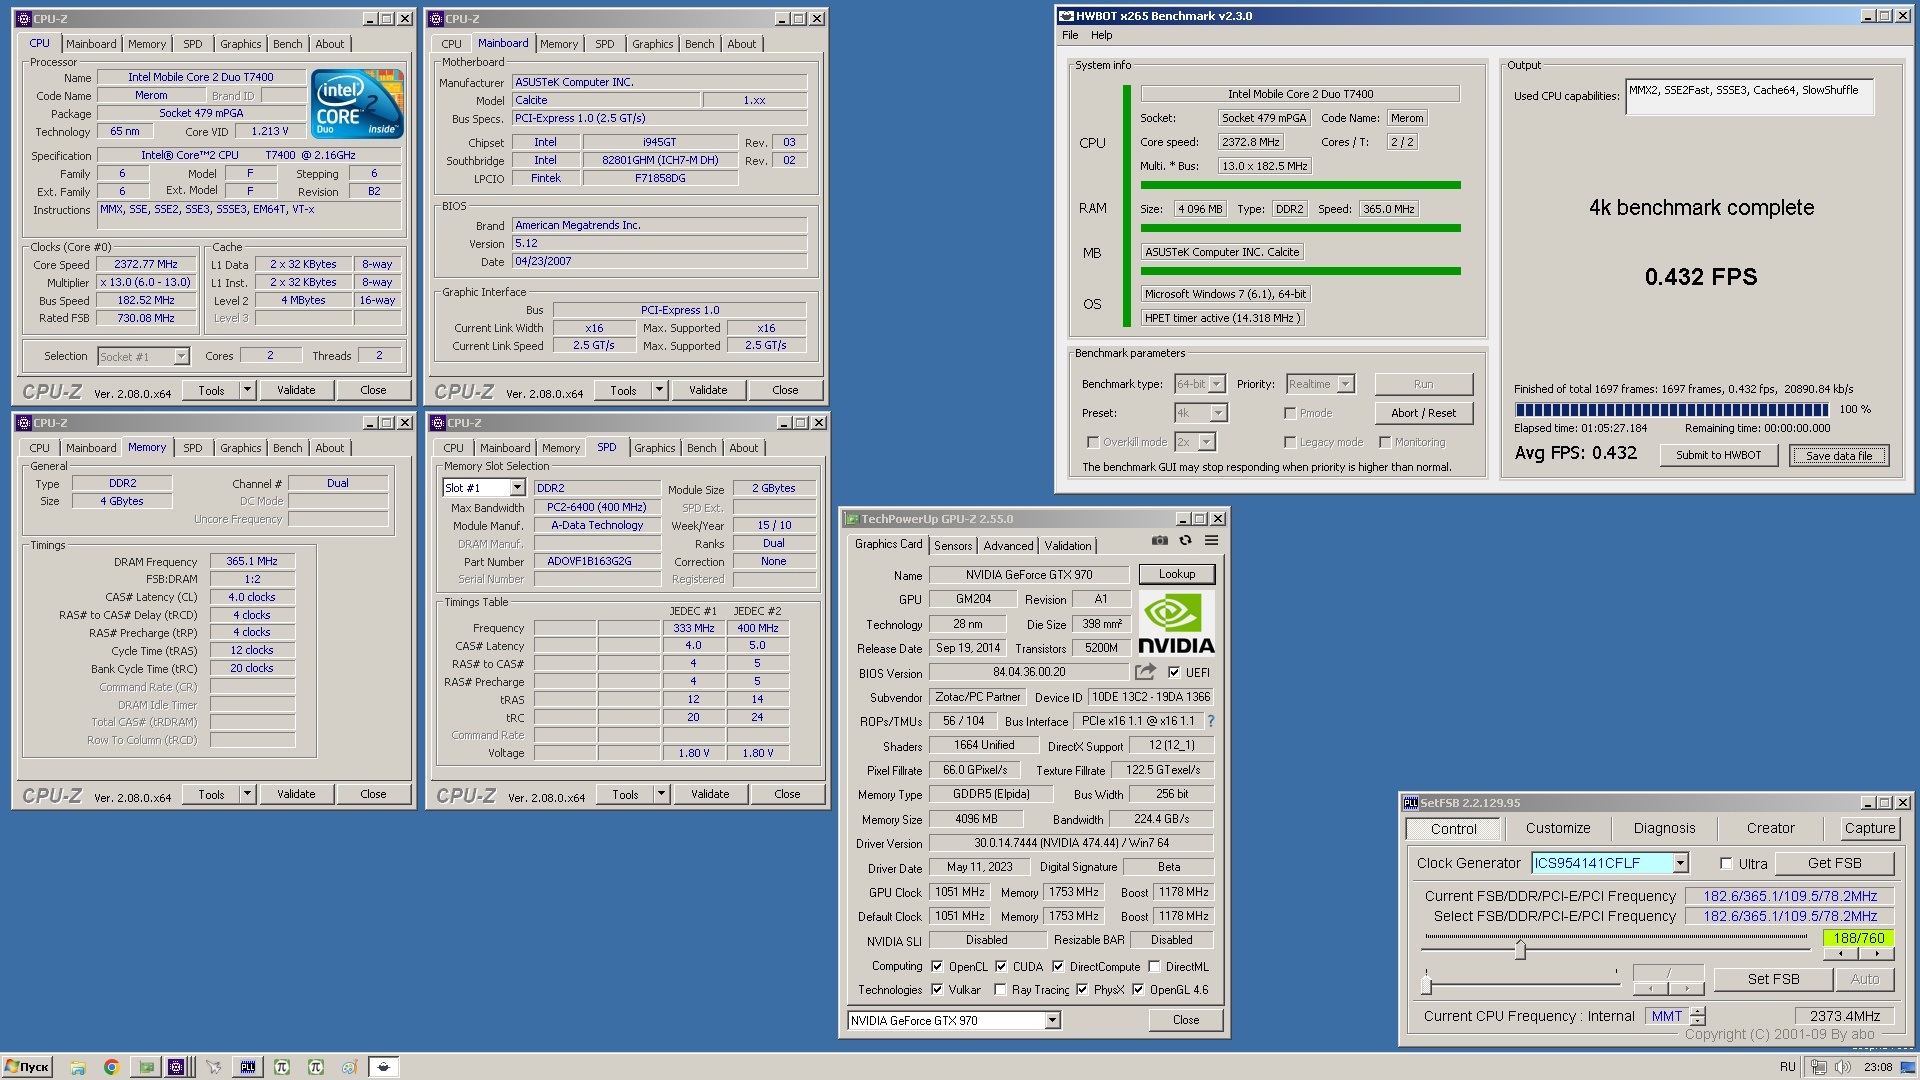Click the Set FSB button in SetFSB
Screen dimensions: 1920x1080
coord(1773,979)
